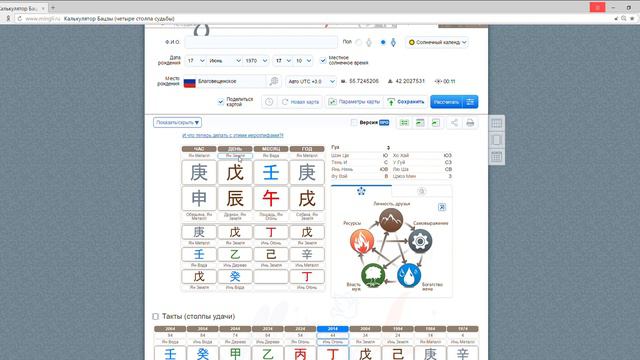
Task: Click the top grid icon in right side panel
Action: [497, 124]
